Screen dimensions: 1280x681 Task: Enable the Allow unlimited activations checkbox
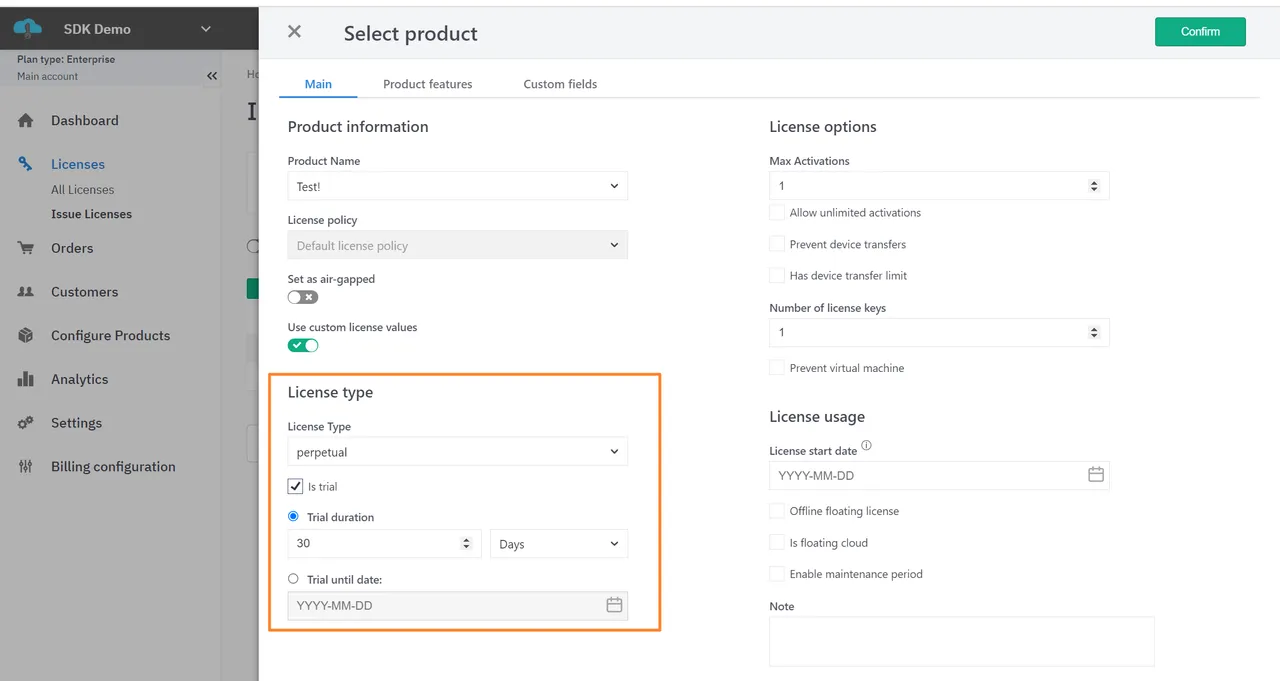click(777, 212)
